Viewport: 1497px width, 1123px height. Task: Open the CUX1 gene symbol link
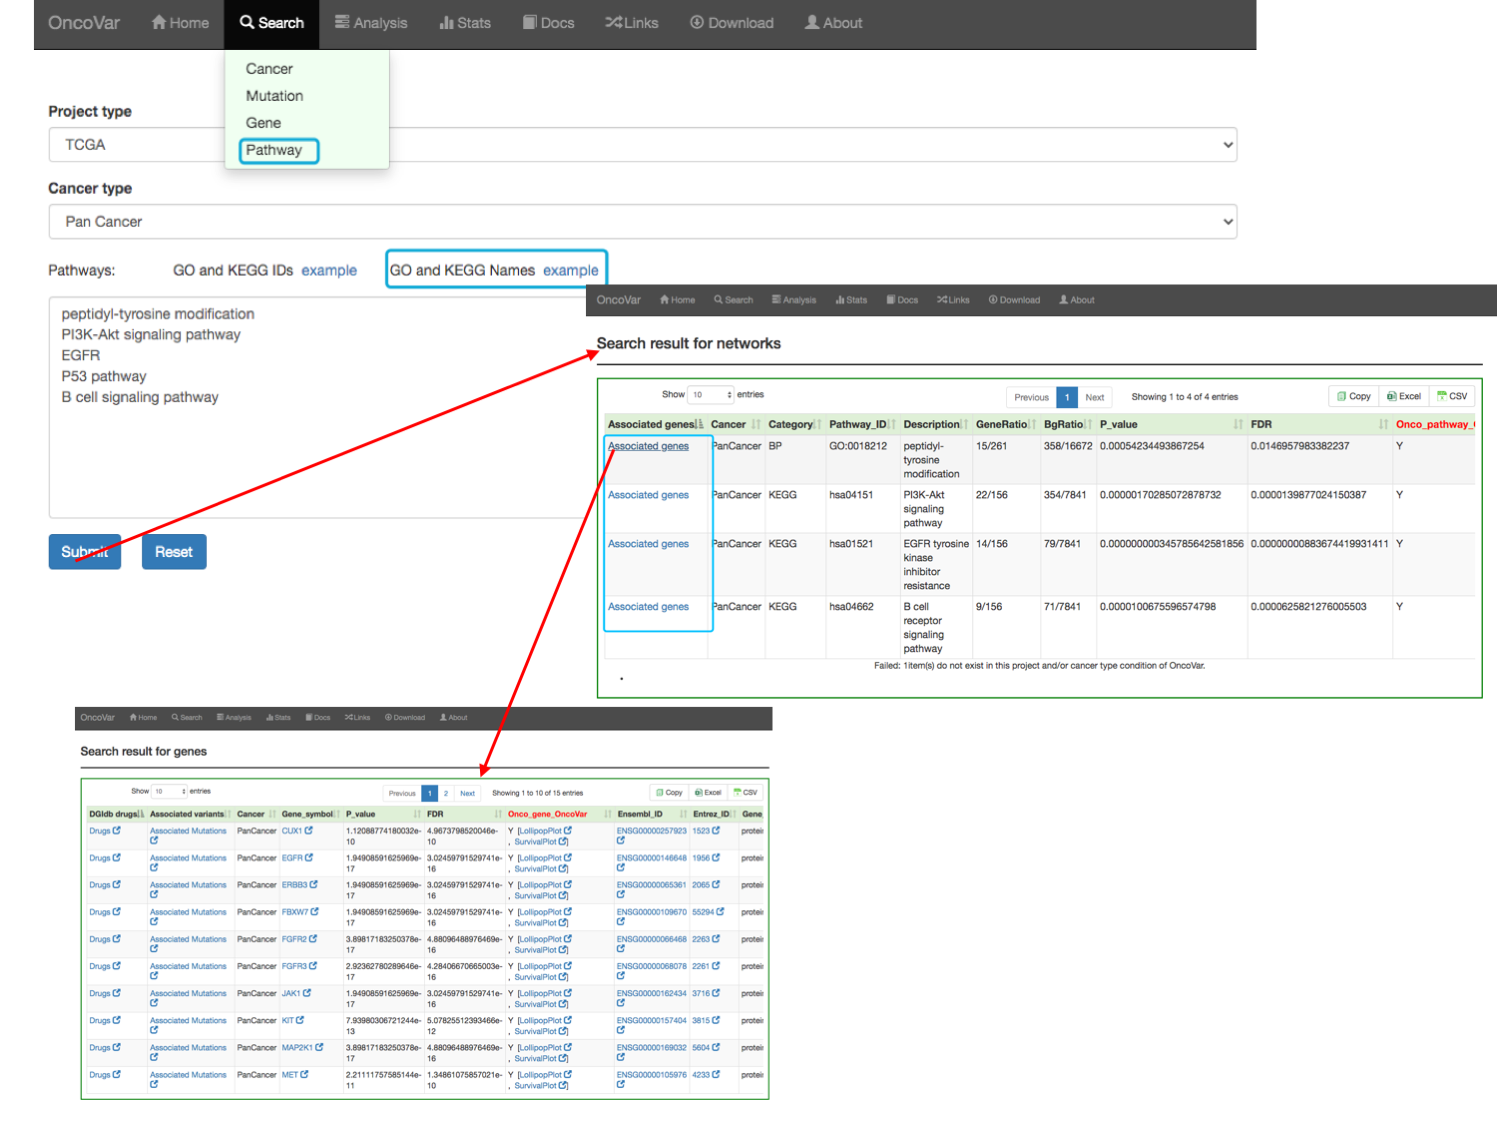pyautogui.click(x=297, y=831)
